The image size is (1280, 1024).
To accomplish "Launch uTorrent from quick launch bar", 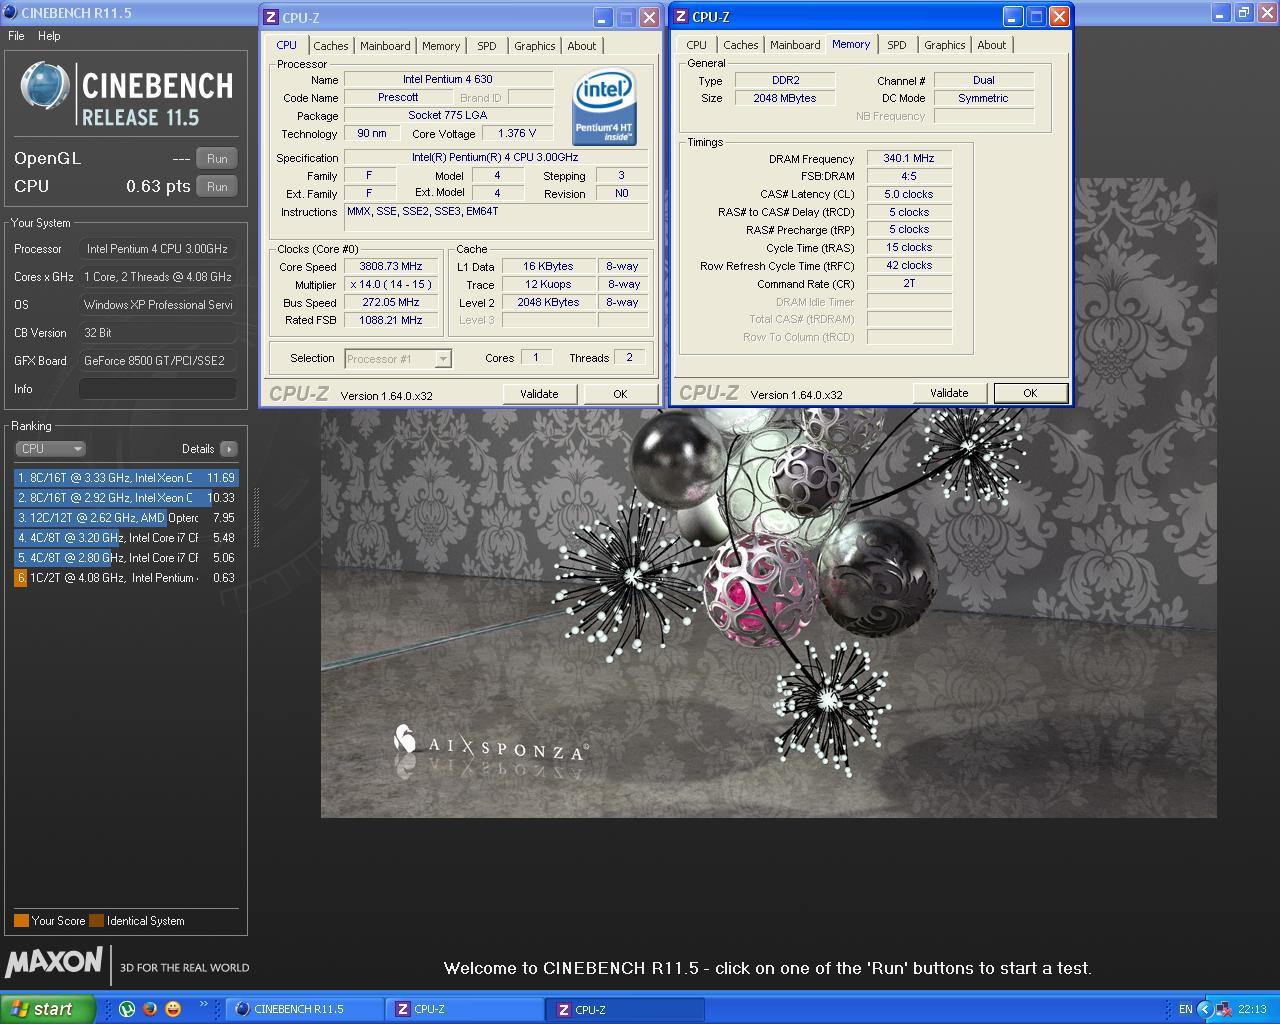I will [127, 1009].
